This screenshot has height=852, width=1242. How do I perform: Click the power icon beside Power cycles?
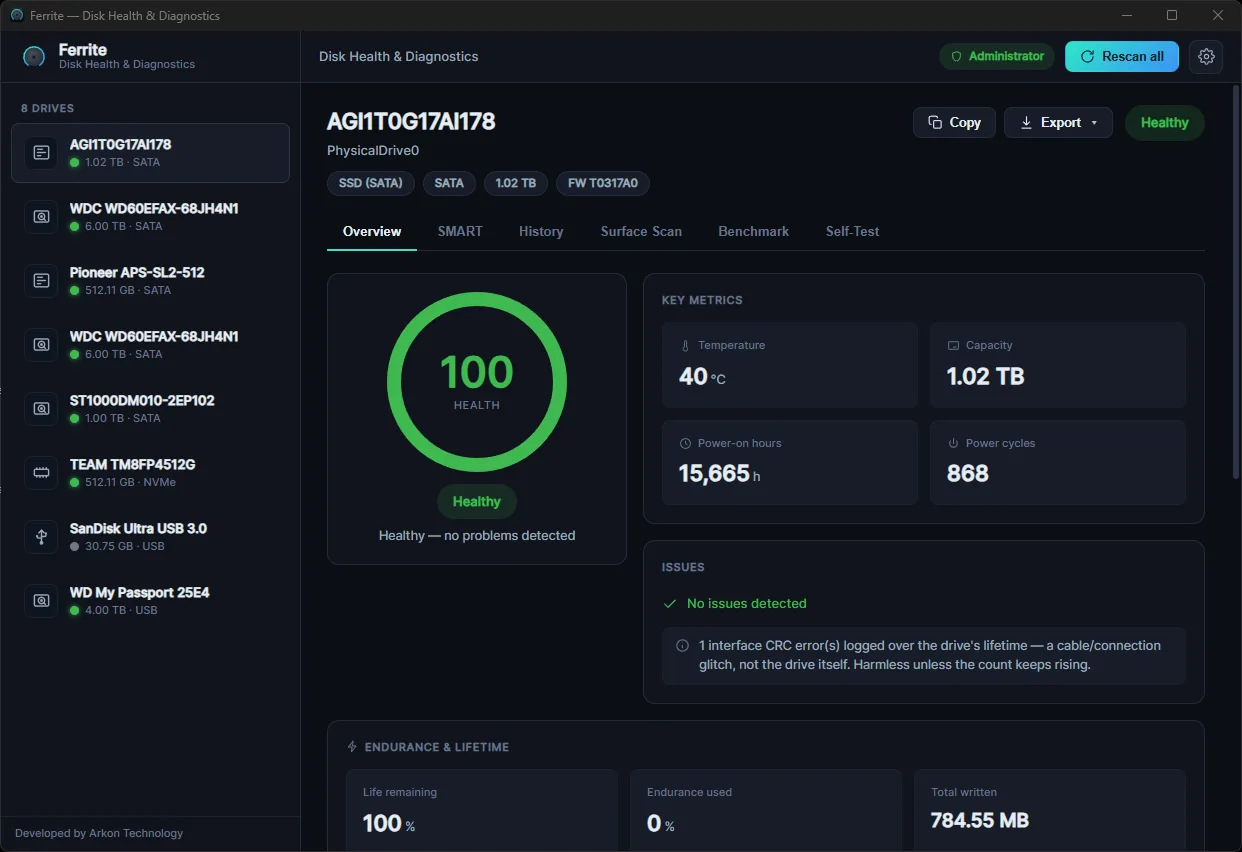(953, 443)
